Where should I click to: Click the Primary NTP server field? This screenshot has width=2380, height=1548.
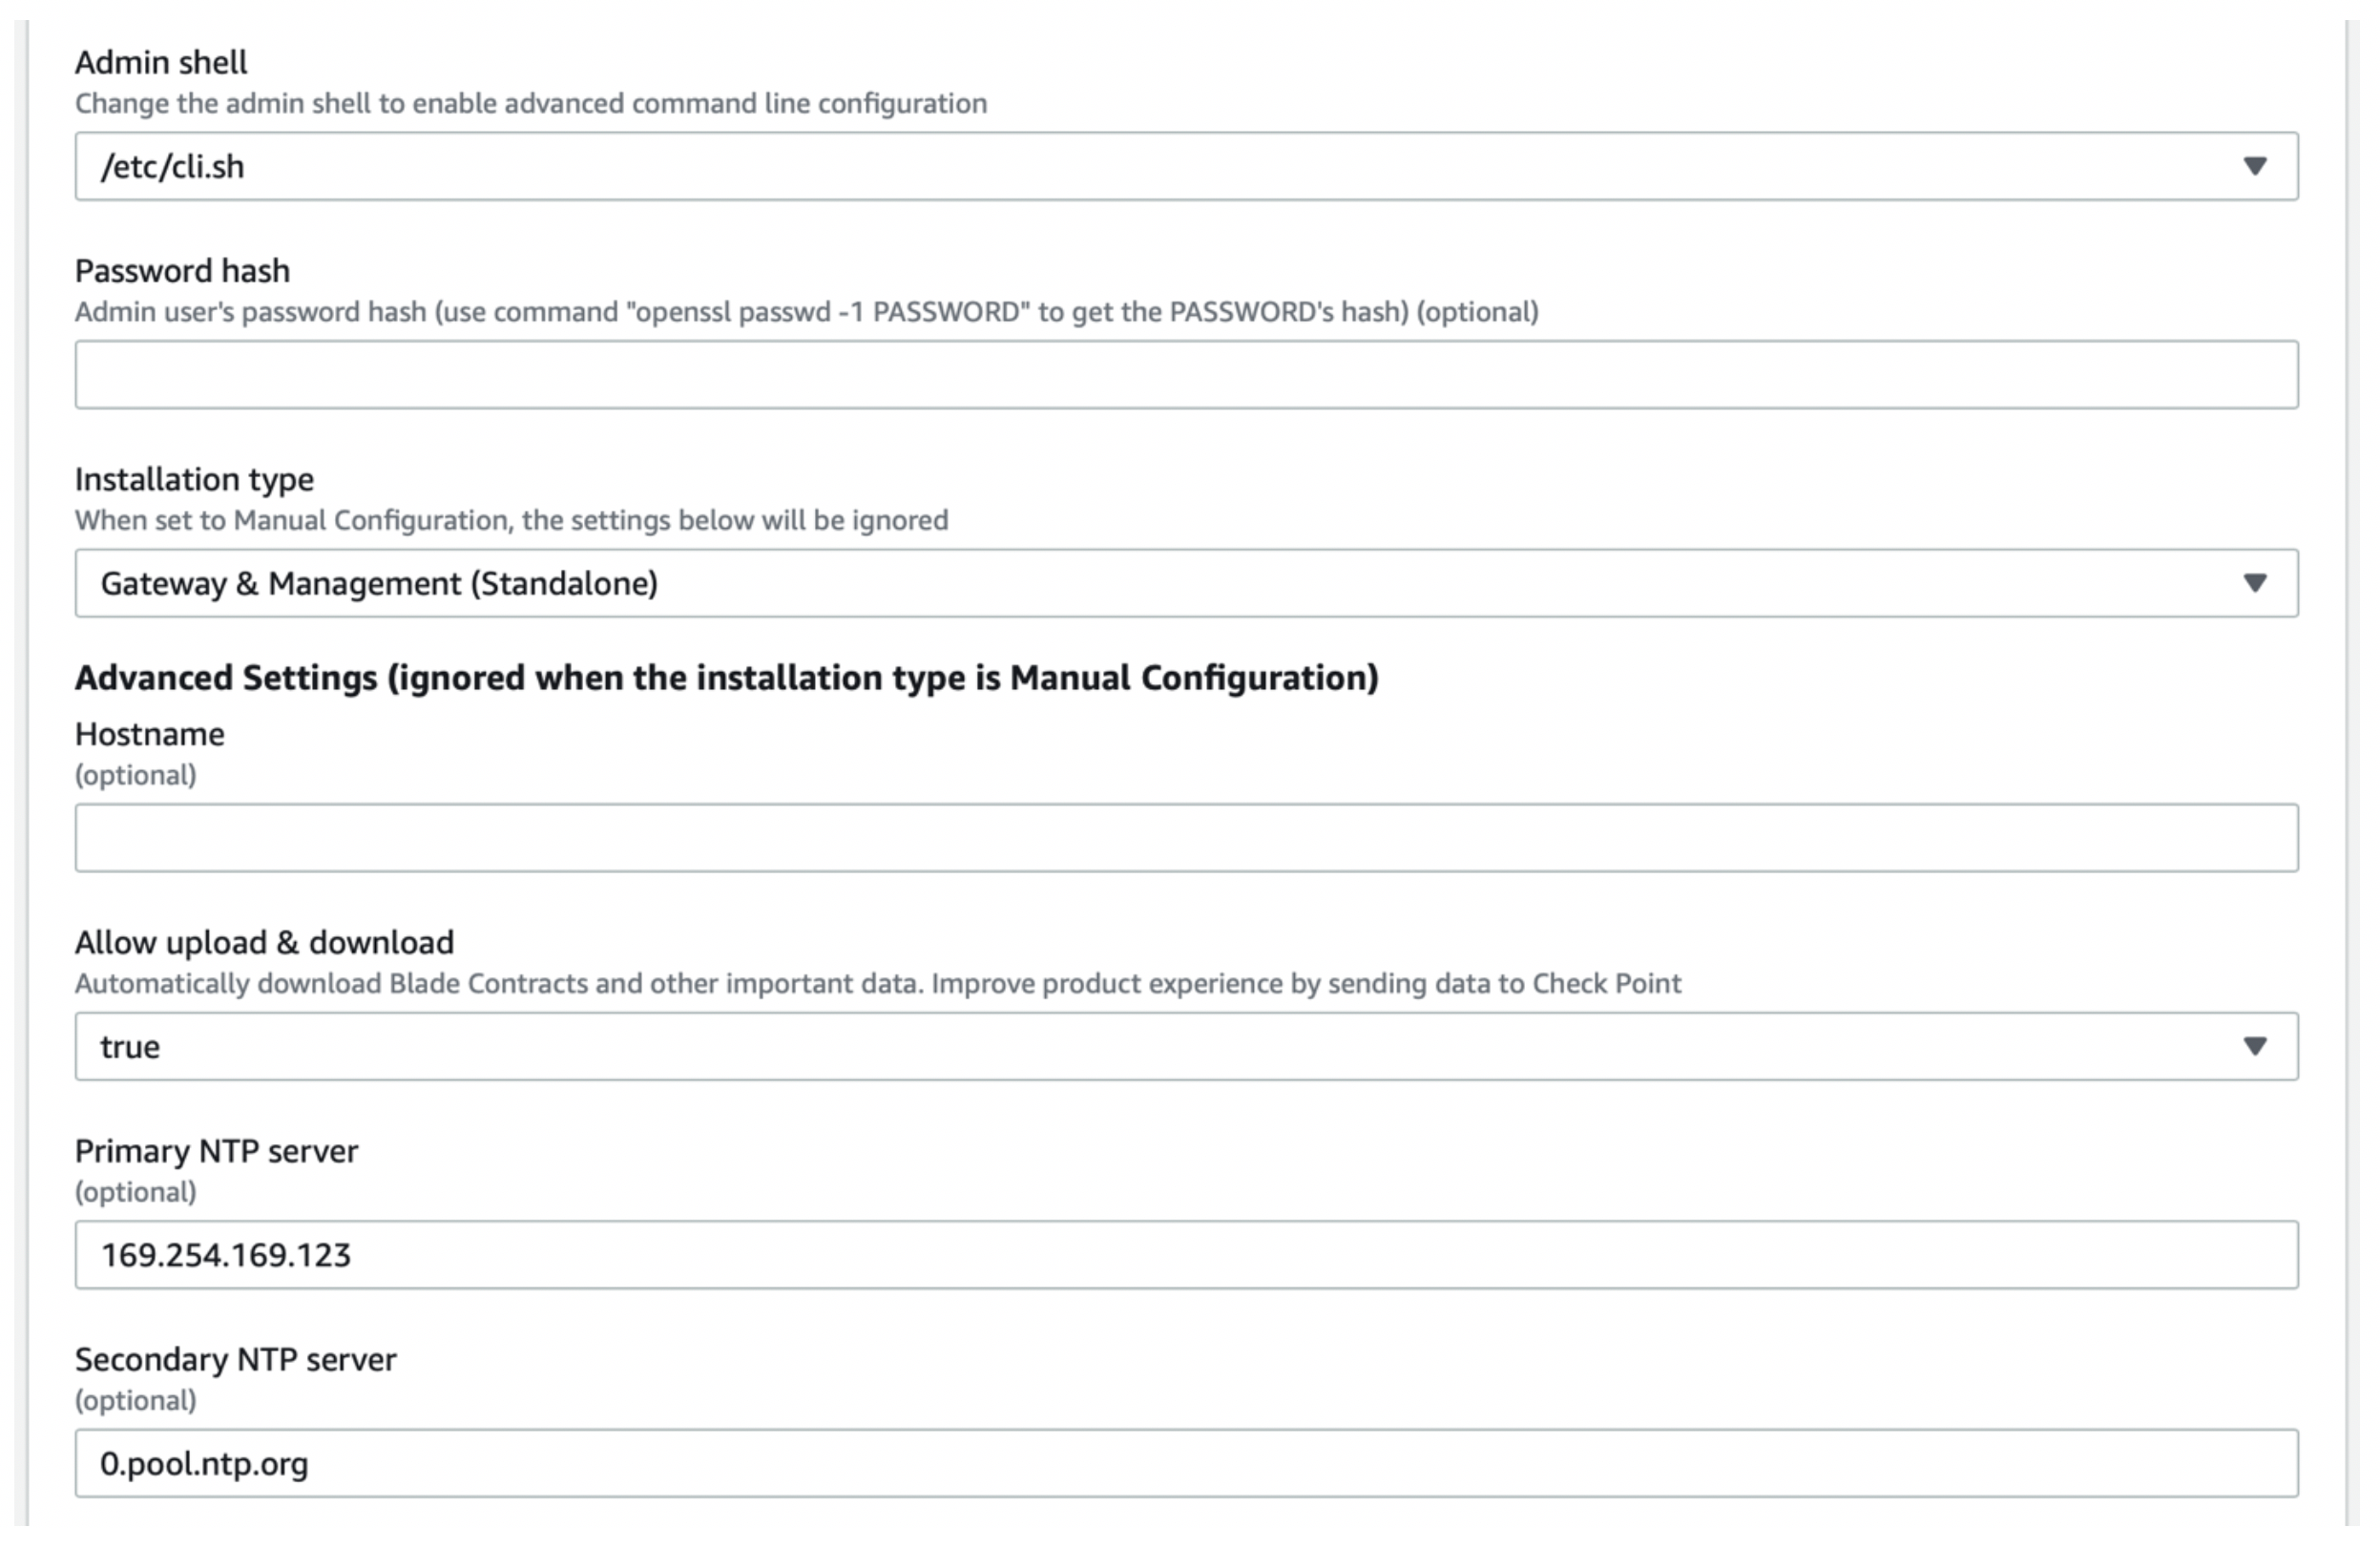pos(1186,1255)
